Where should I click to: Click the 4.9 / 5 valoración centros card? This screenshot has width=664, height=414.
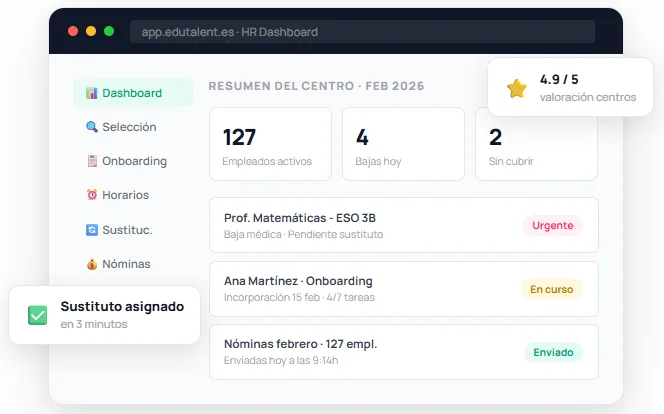(570, 87)
